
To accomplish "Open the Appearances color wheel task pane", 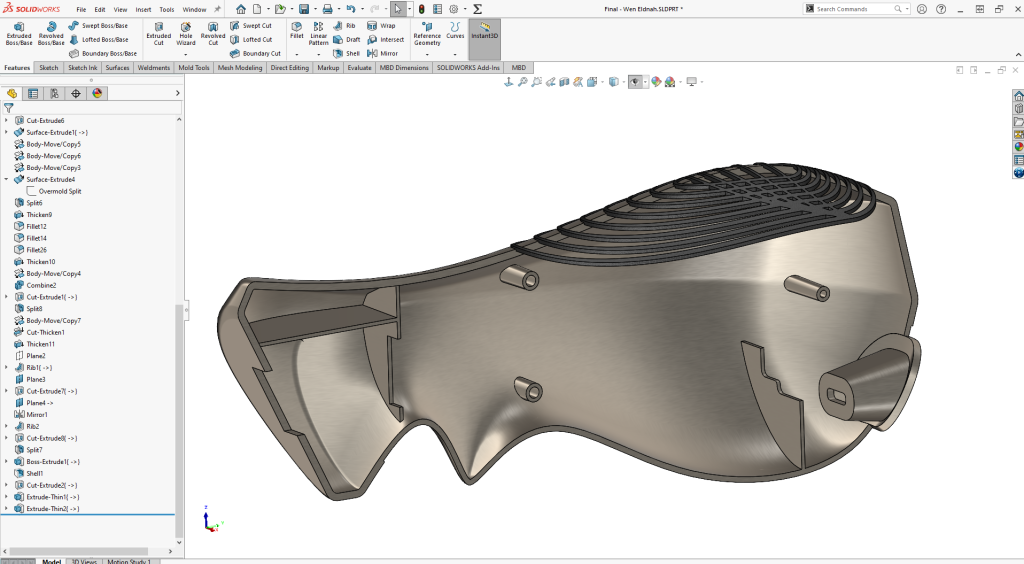I will 1018,146.
